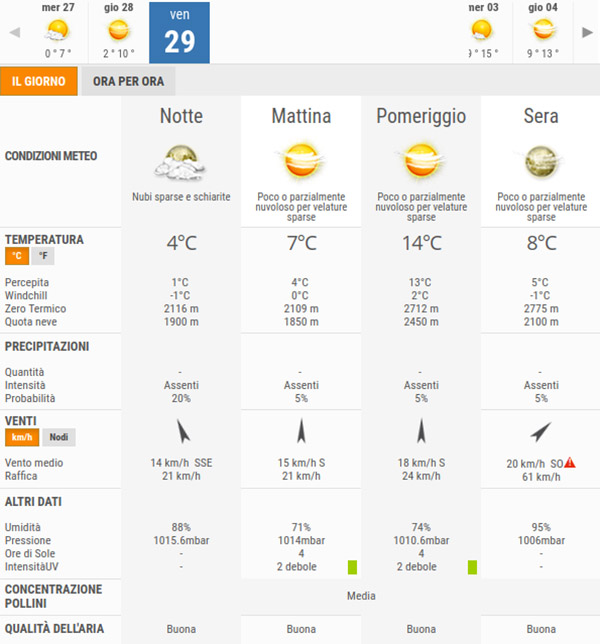Switch temperature units to °F
Viewport: 600px width, 644px height.
pyautogui.click(x=43, y=256)
